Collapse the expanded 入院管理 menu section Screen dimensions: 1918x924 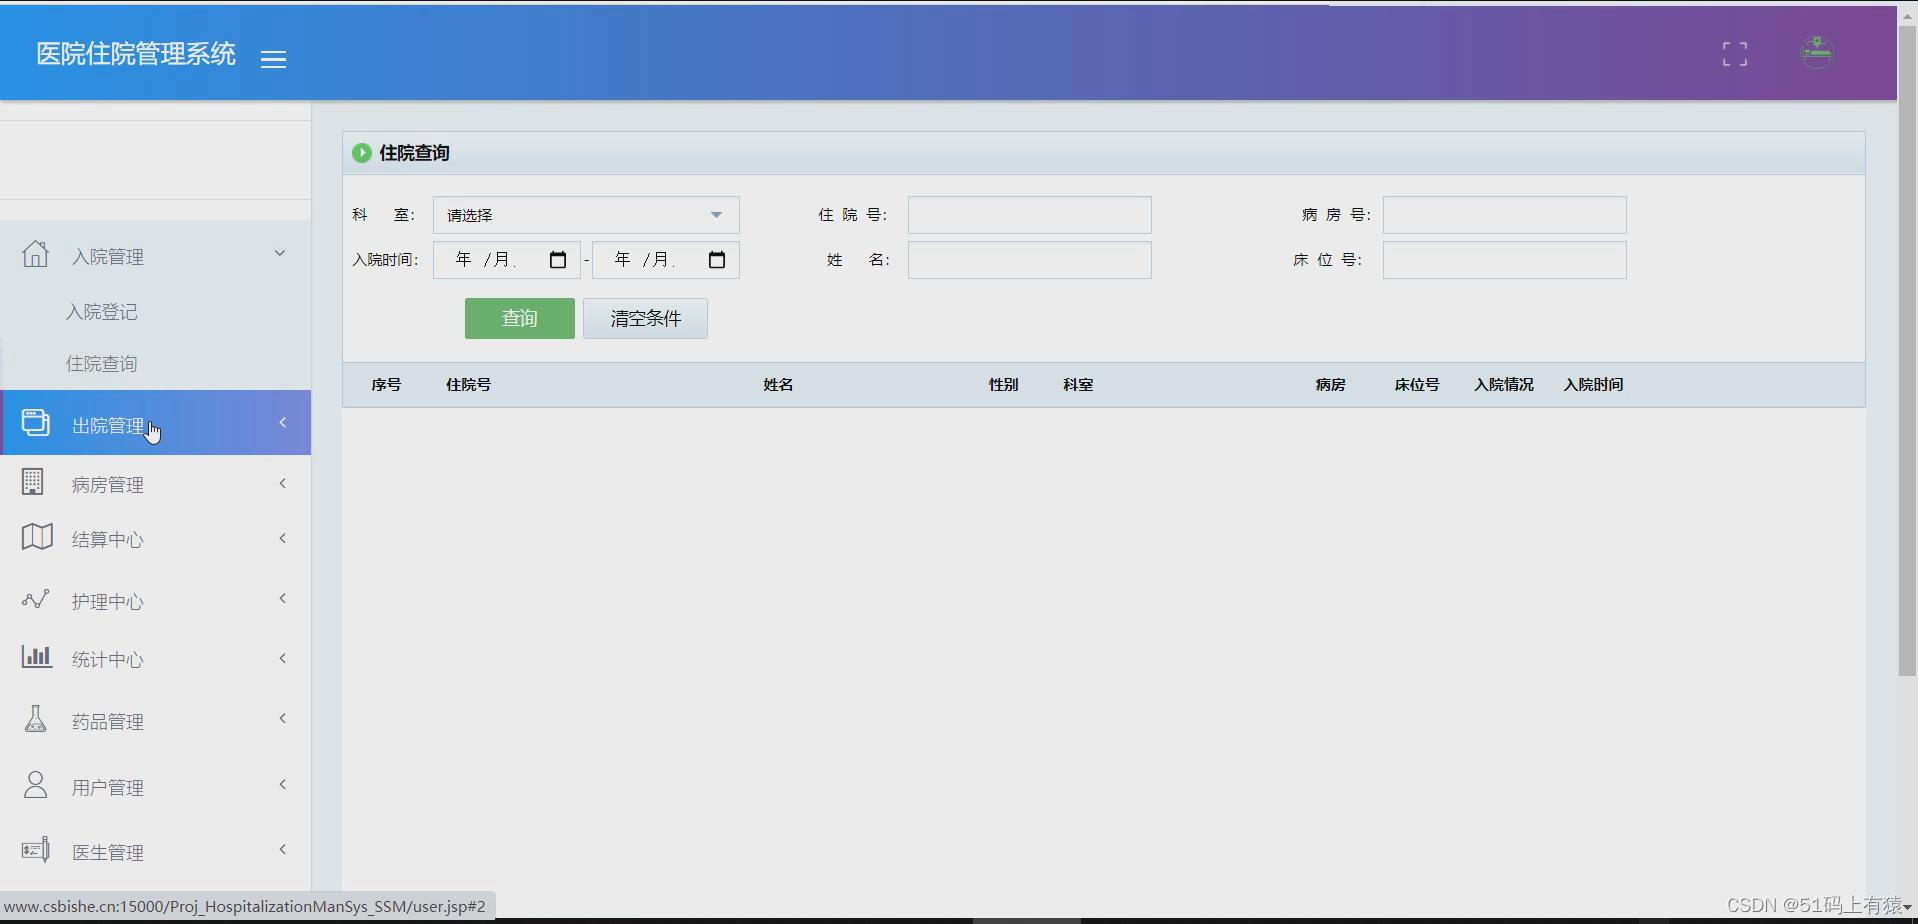pos(280,252)
